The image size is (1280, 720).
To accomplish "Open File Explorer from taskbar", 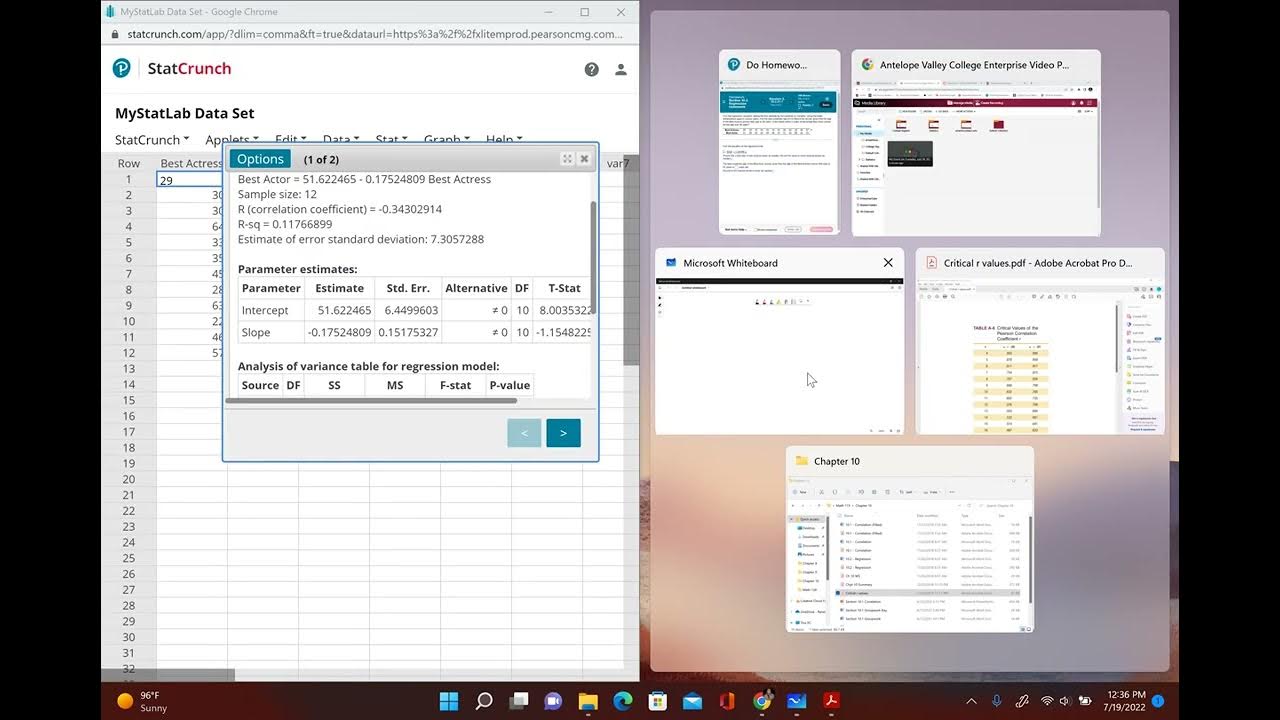I will point(588,701).
